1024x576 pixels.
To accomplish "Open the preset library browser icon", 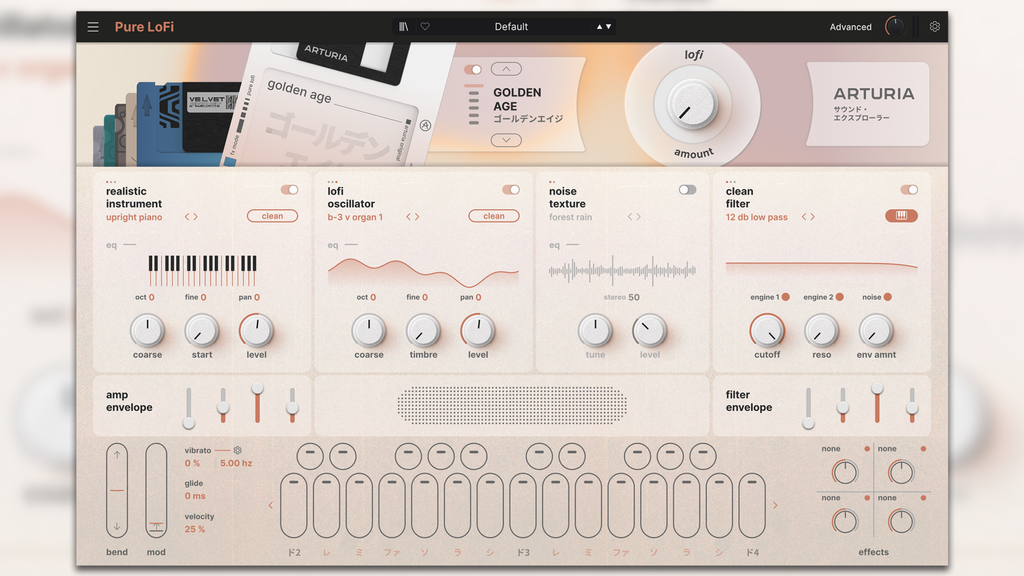I will pos(402,27).
